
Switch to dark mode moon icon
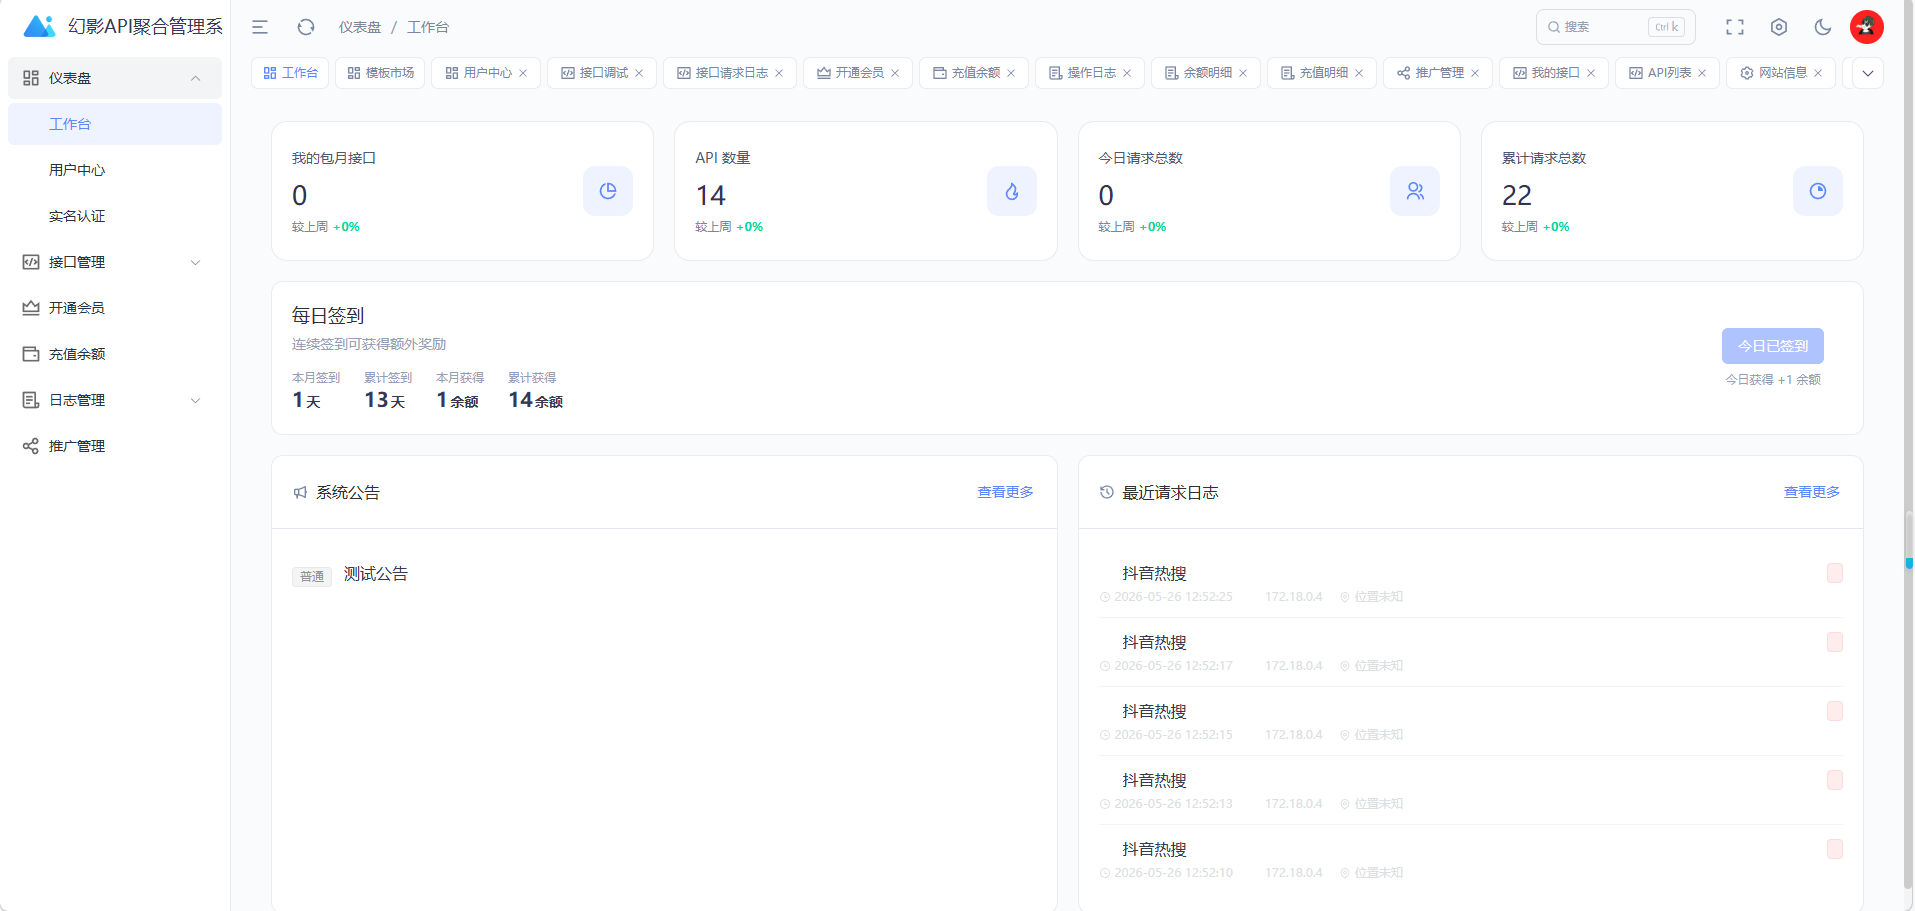click(x=1823, y=27)
